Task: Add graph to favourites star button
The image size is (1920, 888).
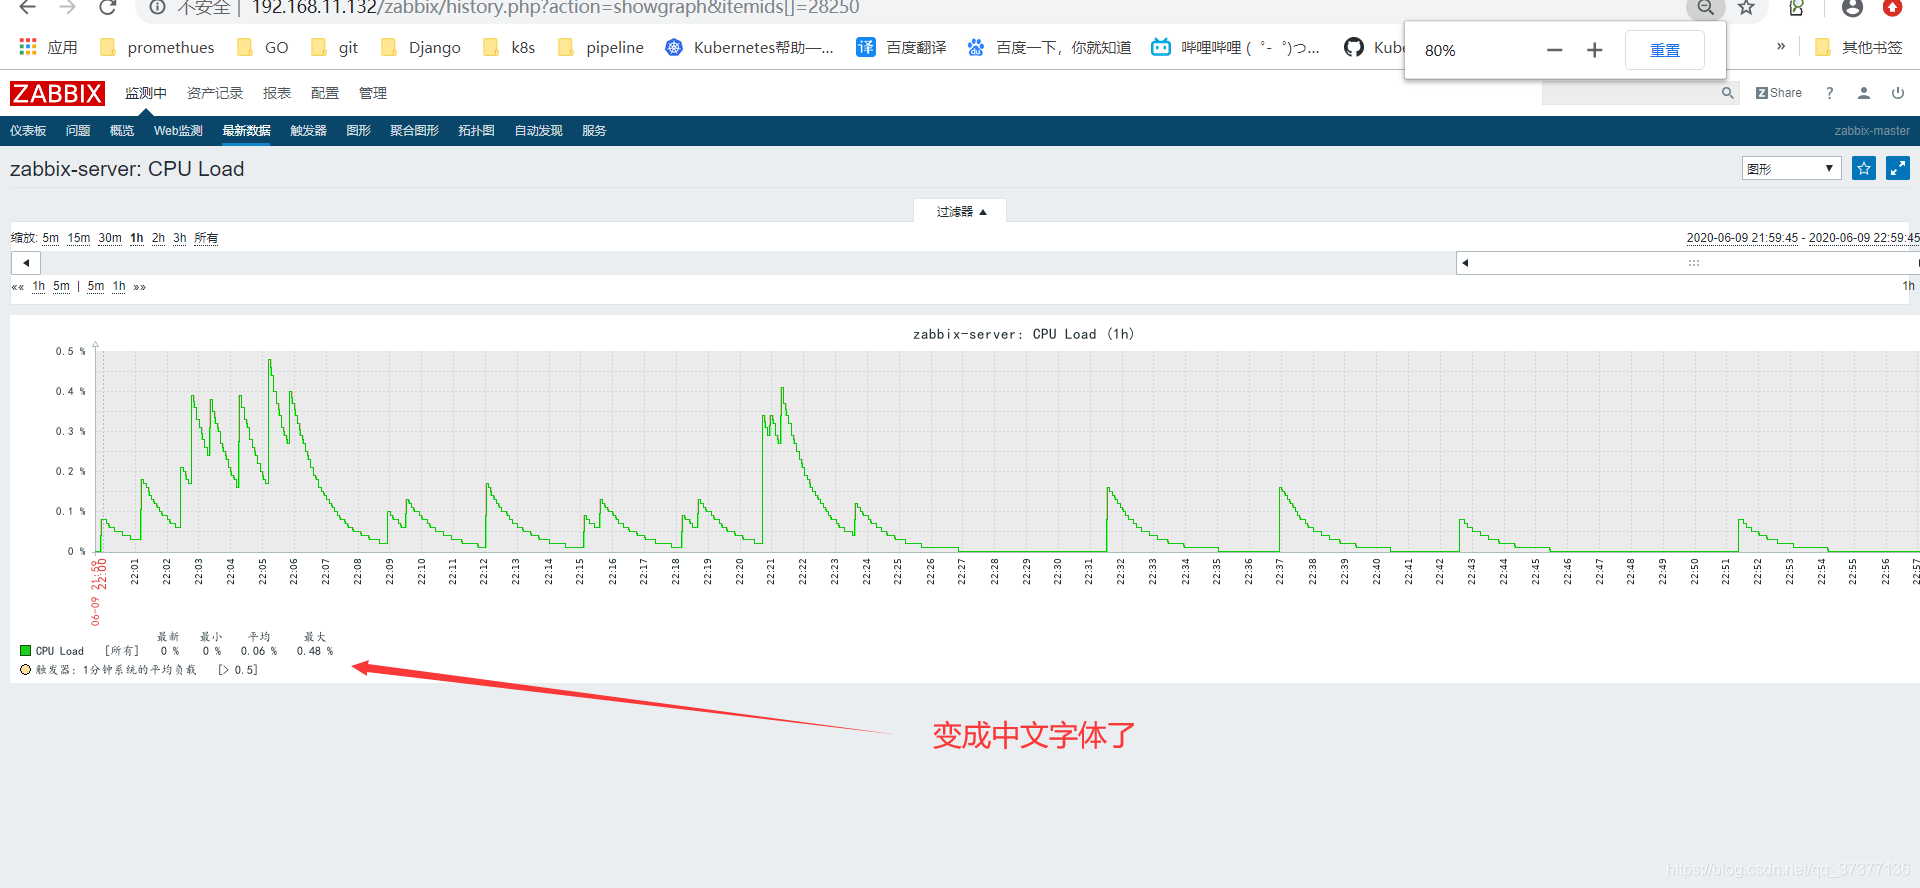Action: (1864, 168)
